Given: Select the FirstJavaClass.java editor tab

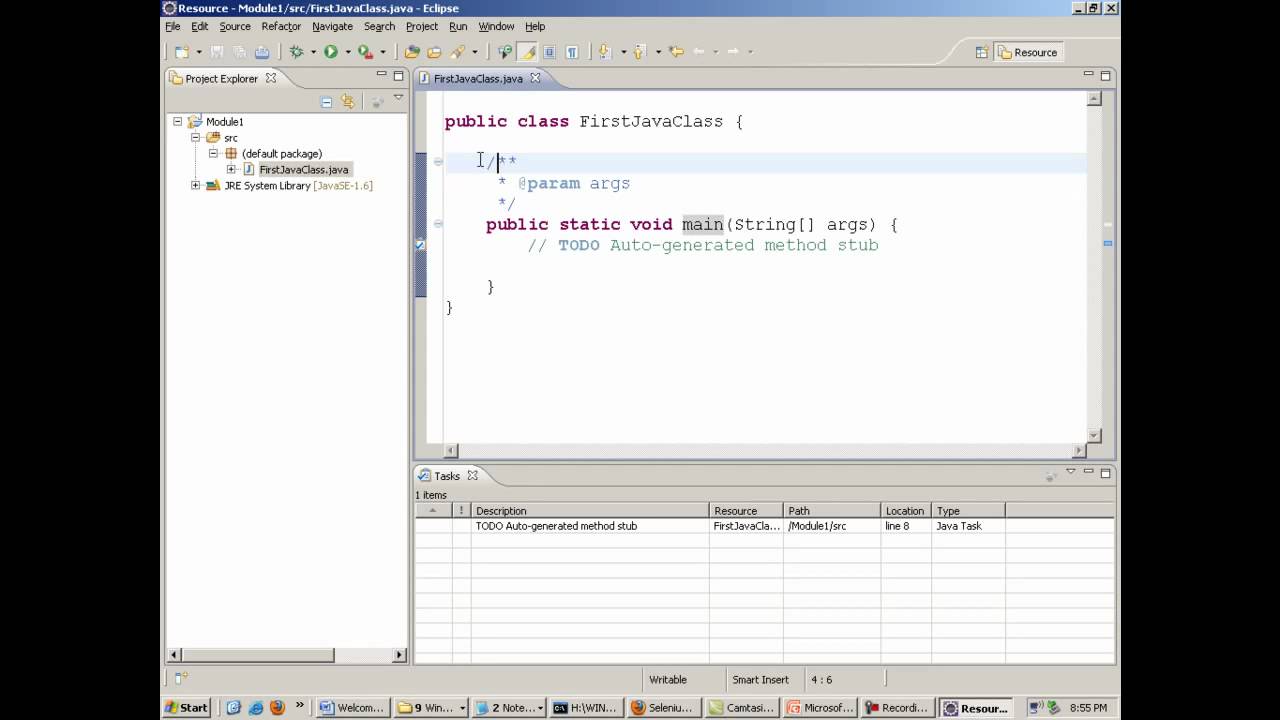Looking at the screenshot, I should pyautogui.click(x=478, y=78).
